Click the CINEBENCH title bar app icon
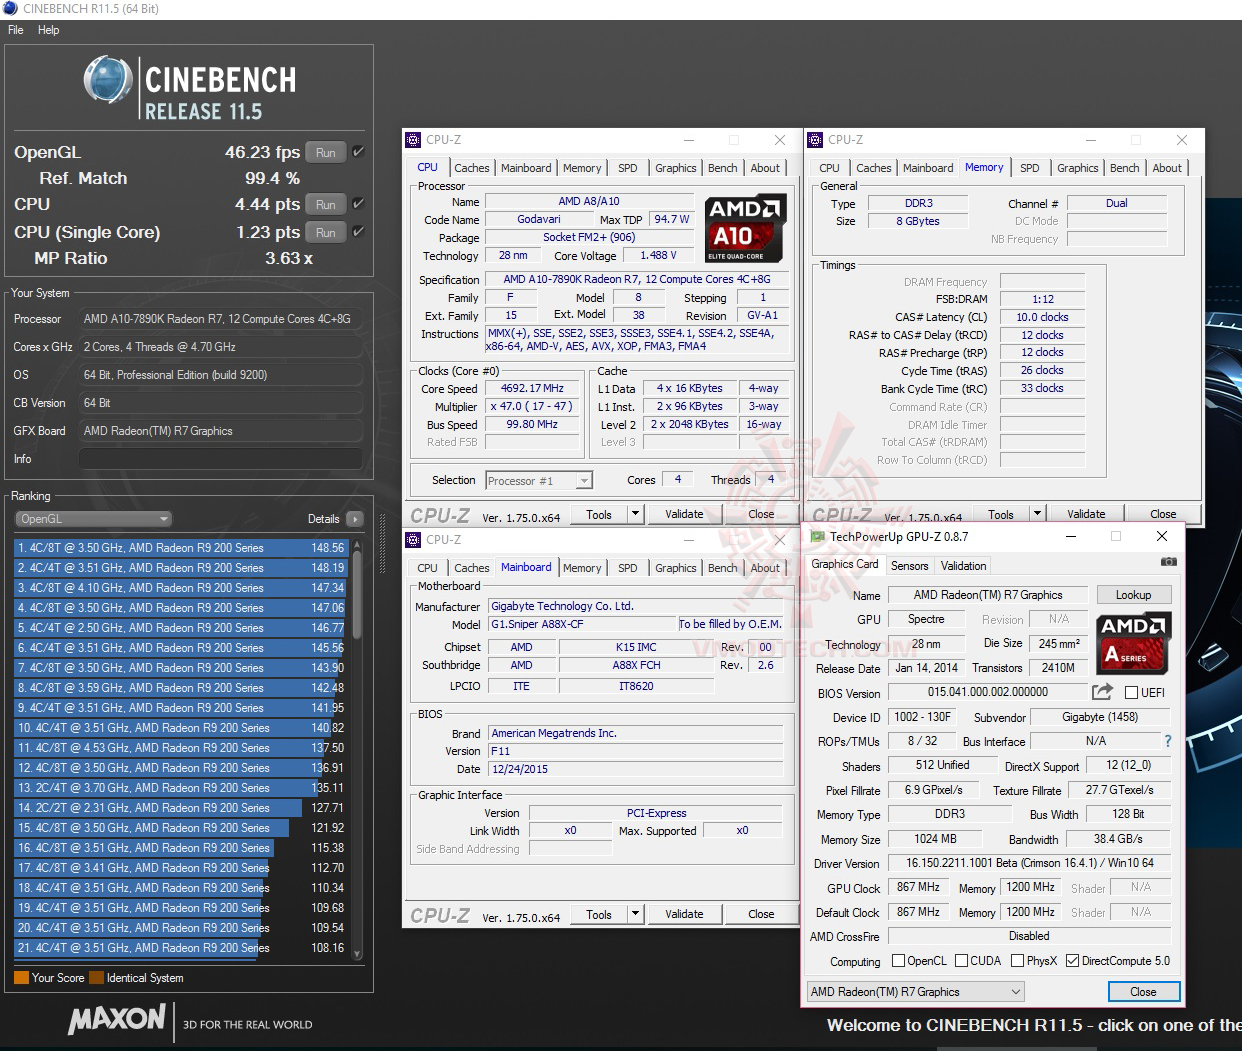This screenshot has height=1051, width=1242. click(x=10, y=8)
